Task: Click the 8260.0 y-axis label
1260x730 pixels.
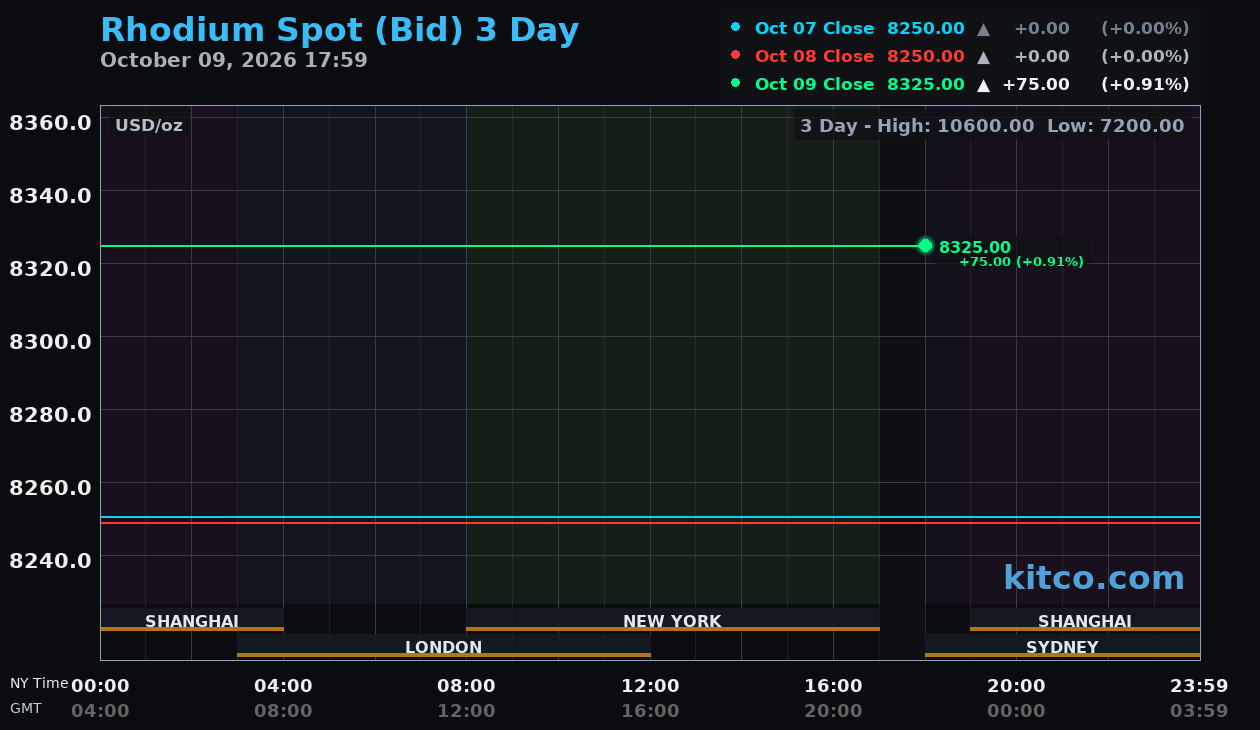Action: [50, 487]
